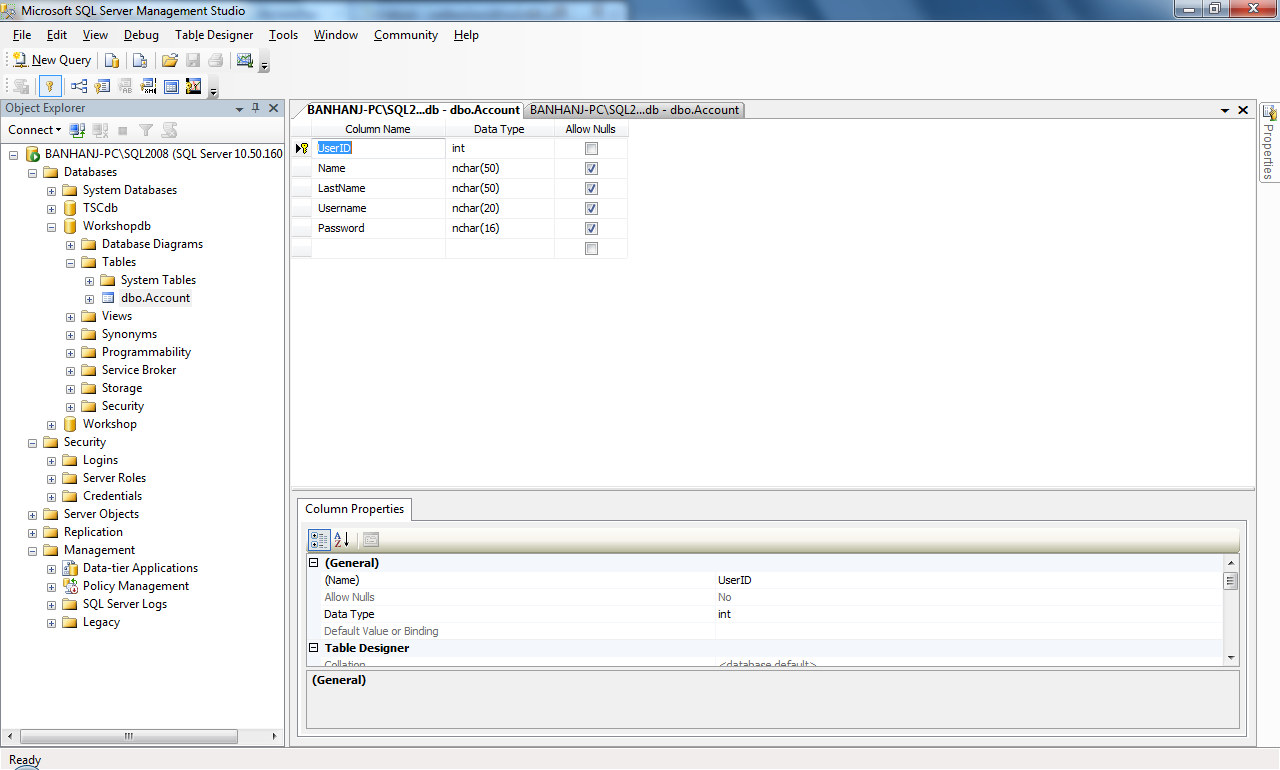Viewport: 1280px width, 770px height.
Task: Uncheck Allow Nulls for Password column
Action: pyautogui.click(x=591, y=228)
